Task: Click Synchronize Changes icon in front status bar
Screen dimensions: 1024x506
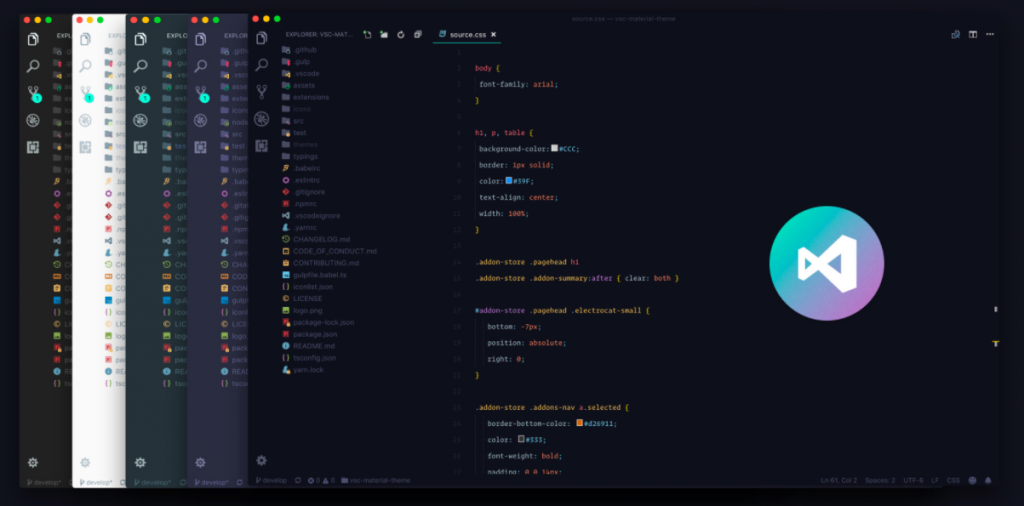Action: (298, 481)
